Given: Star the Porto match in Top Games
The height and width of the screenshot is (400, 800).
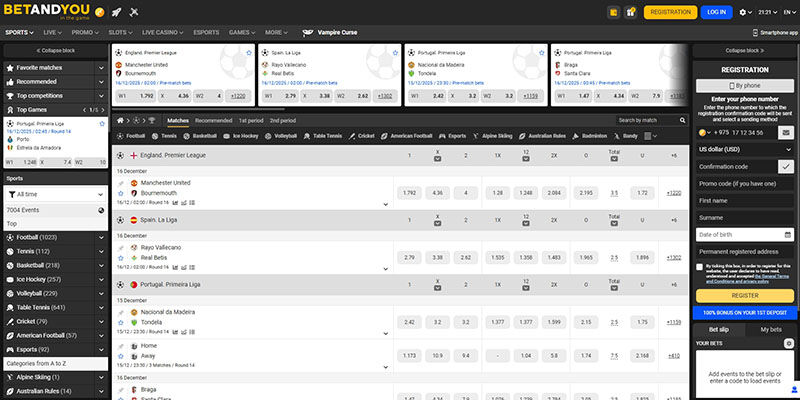Looking at the screenshot, I should click(x=102, y=123).
